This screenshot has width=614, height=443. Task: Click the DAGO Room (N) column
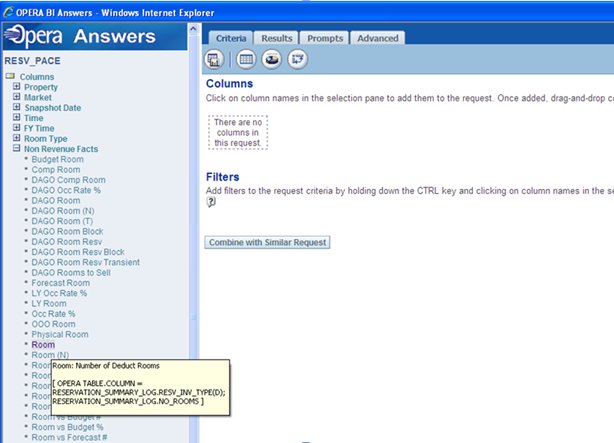[63, 211]
